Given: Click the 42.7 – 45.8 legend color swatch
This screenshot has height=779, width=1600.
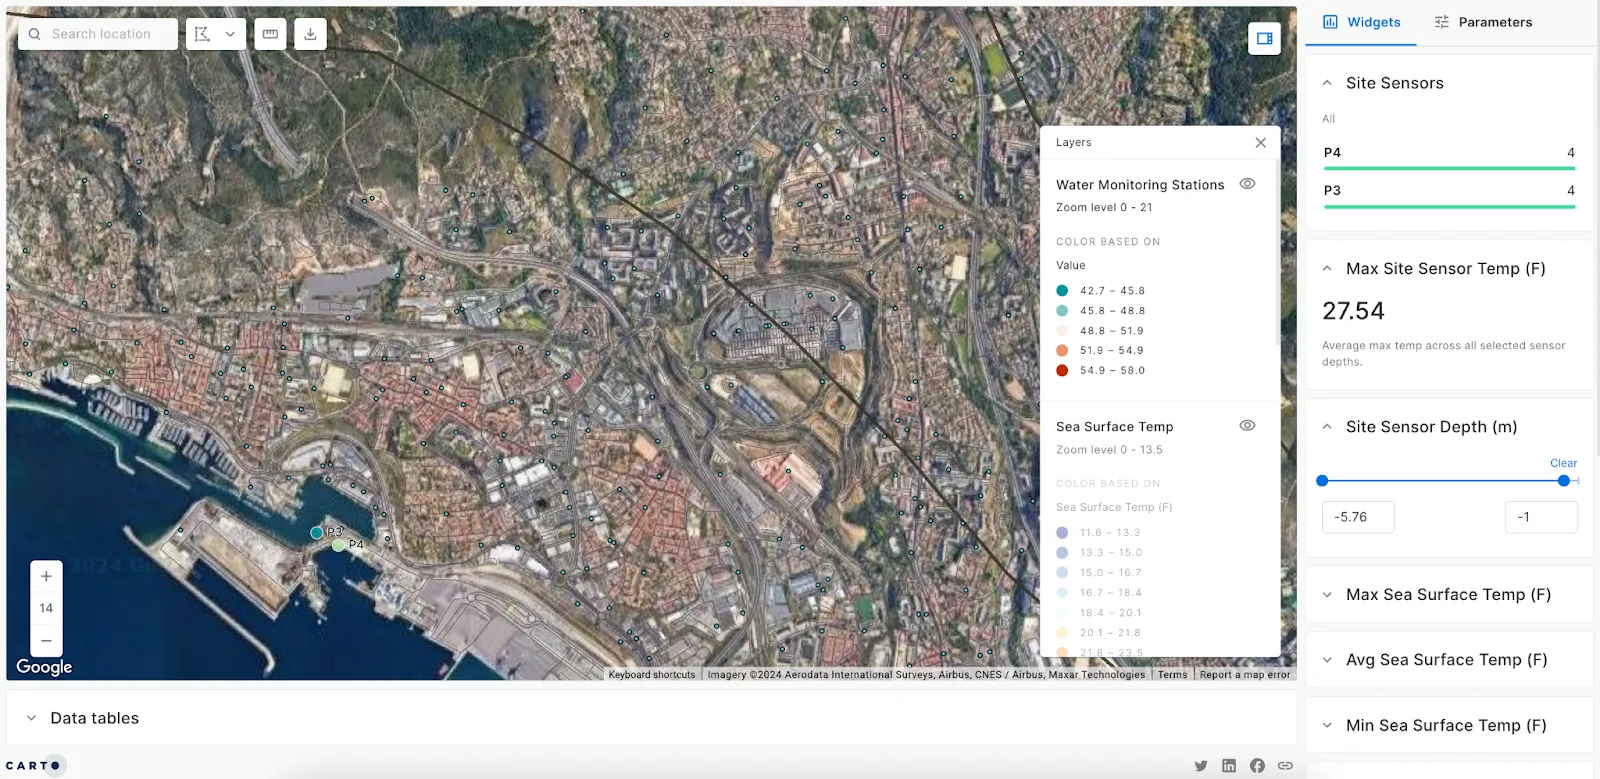Looking at the screenshot, I should 1062,291.
